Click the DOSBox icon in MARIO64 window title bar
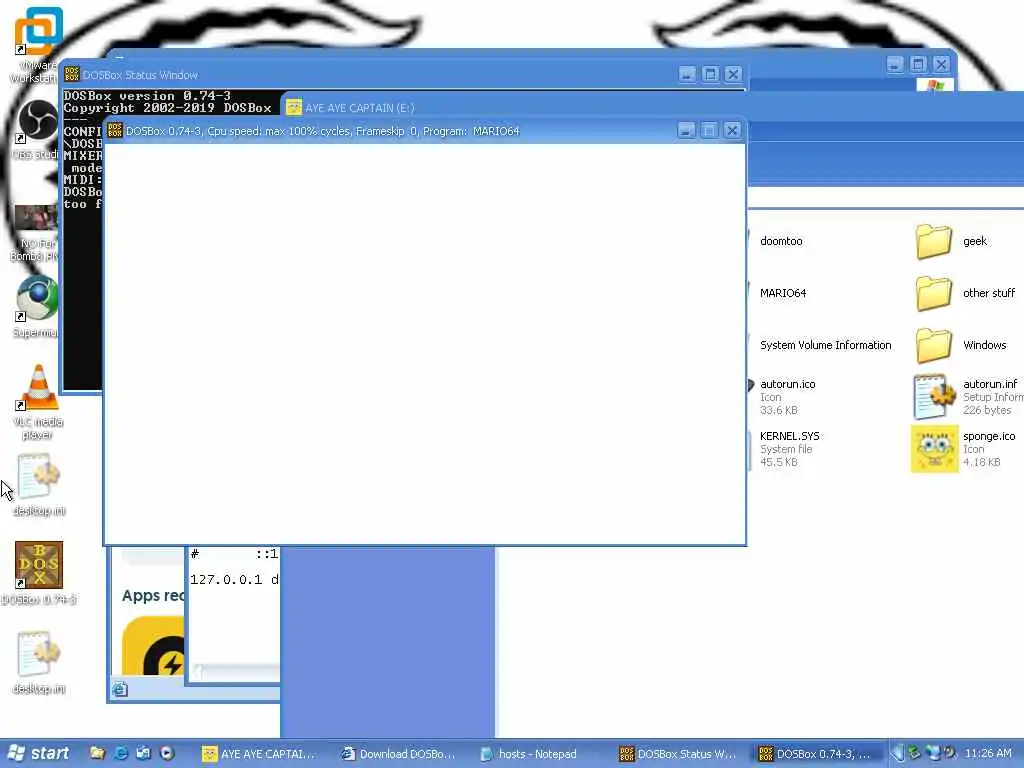Image resolution: width=1024 pixels, height=768 pixels. [115, 131]
